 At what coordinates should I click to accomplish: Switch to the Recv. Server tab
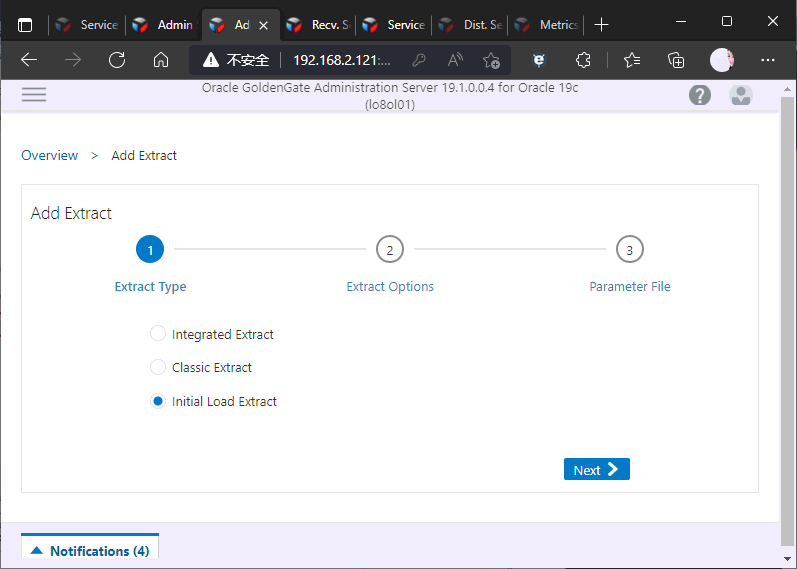click(318, 25)
